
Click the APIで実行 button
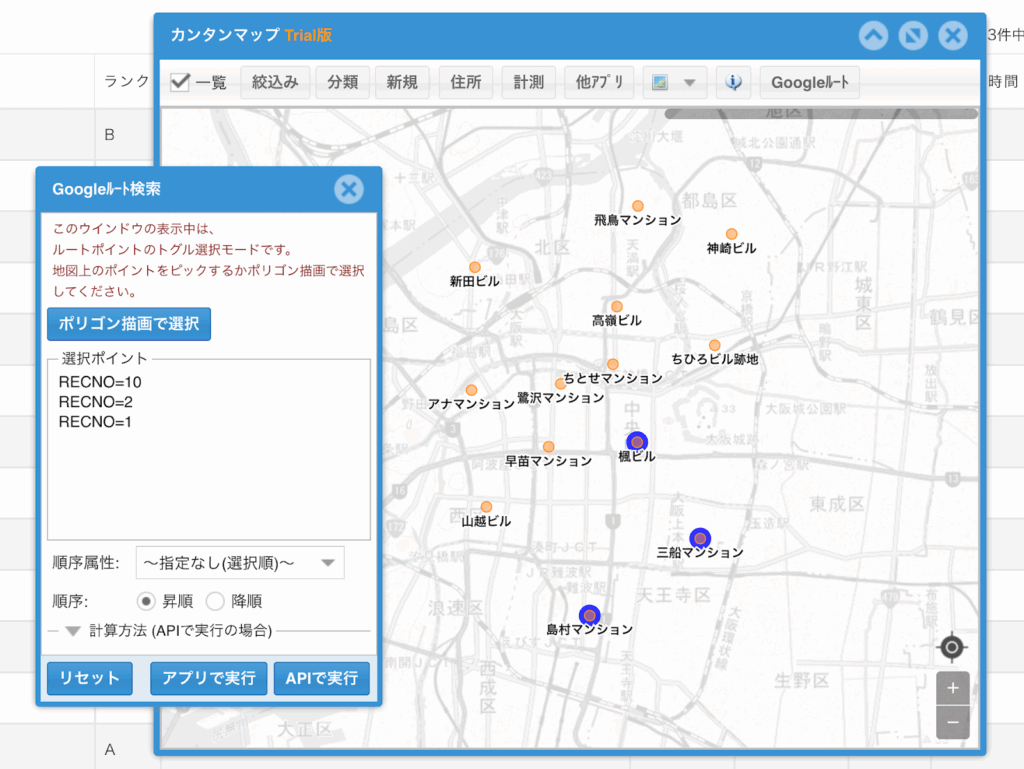pyautogui.click(x=321, y=678)
